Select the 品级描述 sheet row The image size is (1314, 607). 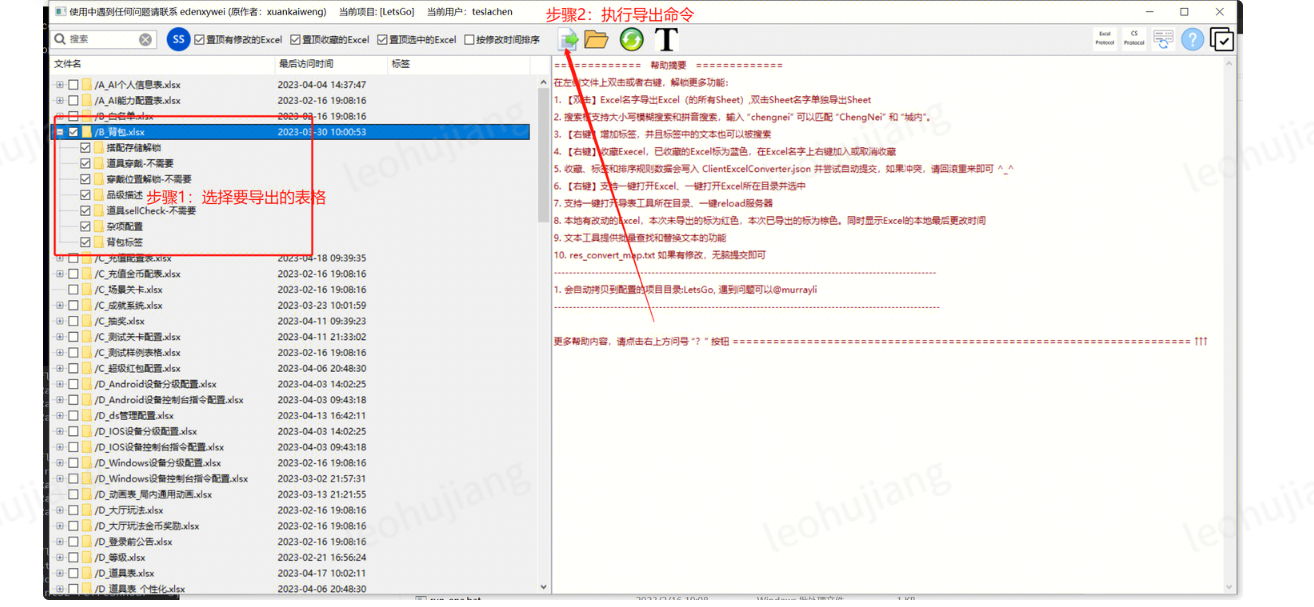(290, 195)
